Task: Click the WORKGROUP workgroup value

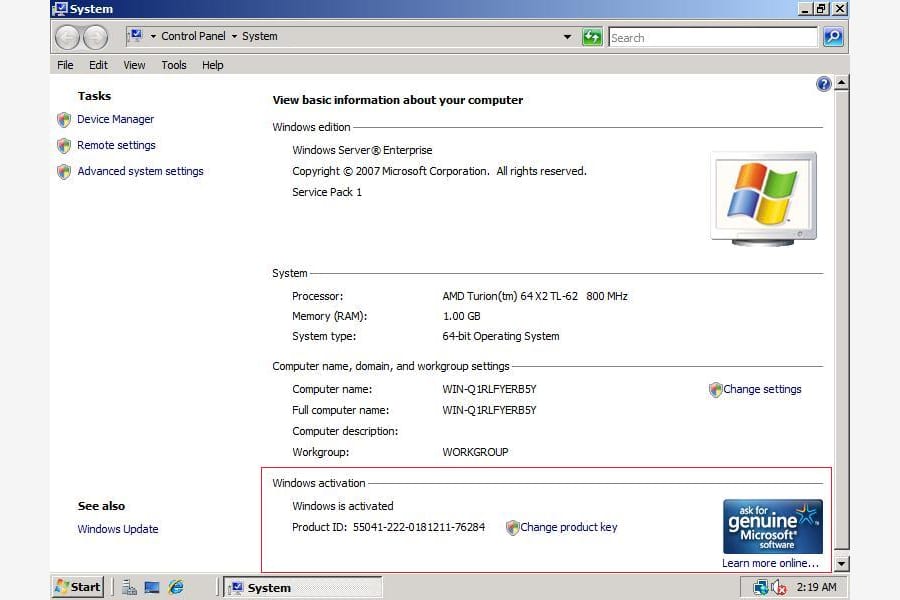Action: coord(475,452)
